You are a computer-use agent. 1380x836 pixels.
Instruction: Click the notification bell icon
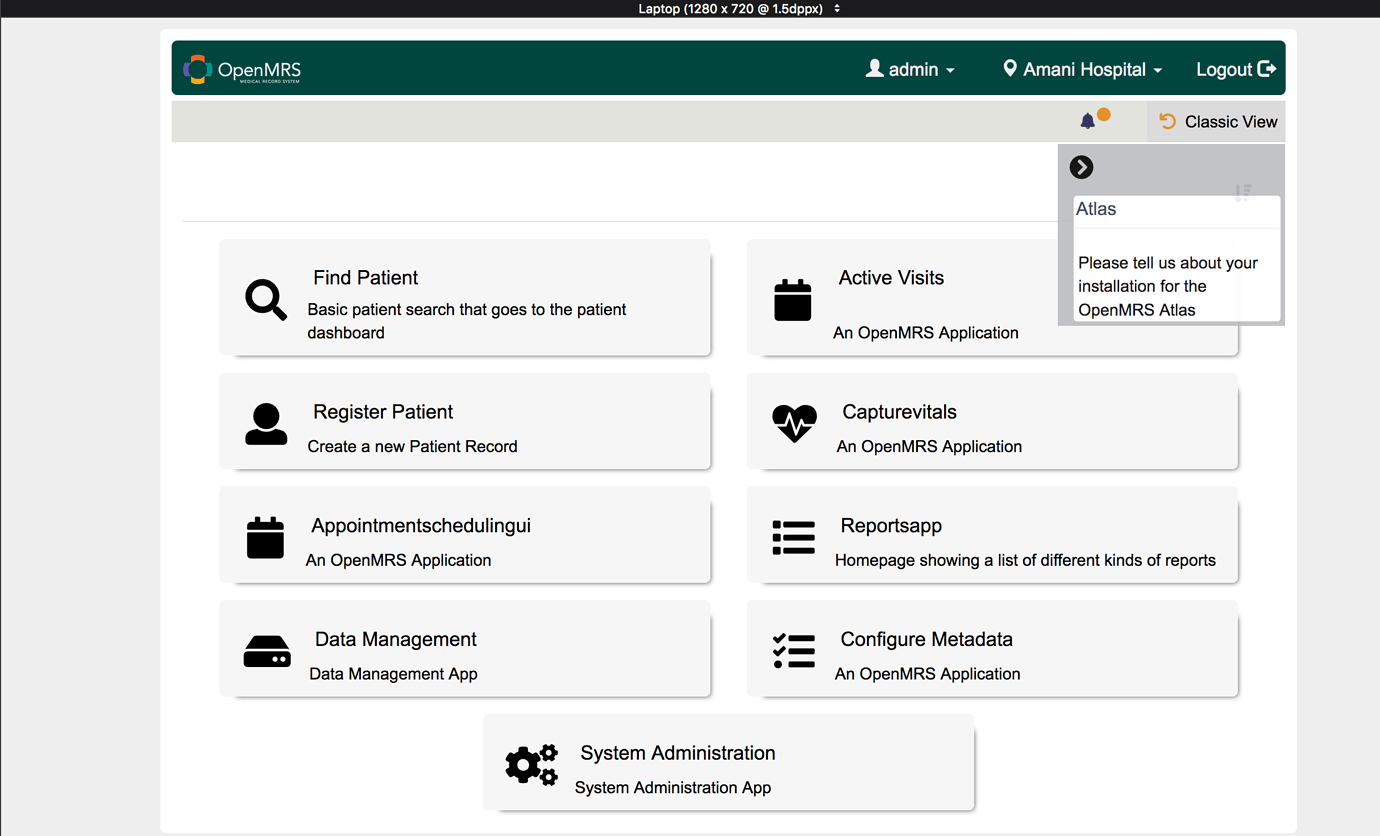[x=1089, y=120]
